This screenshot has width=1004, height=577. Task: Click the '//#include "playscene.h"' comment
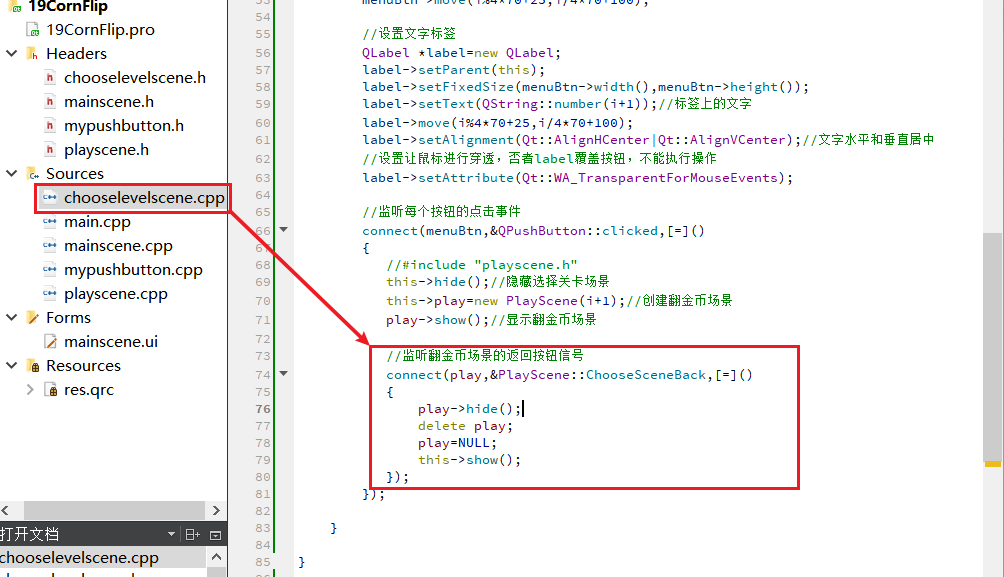coord(482,264)
